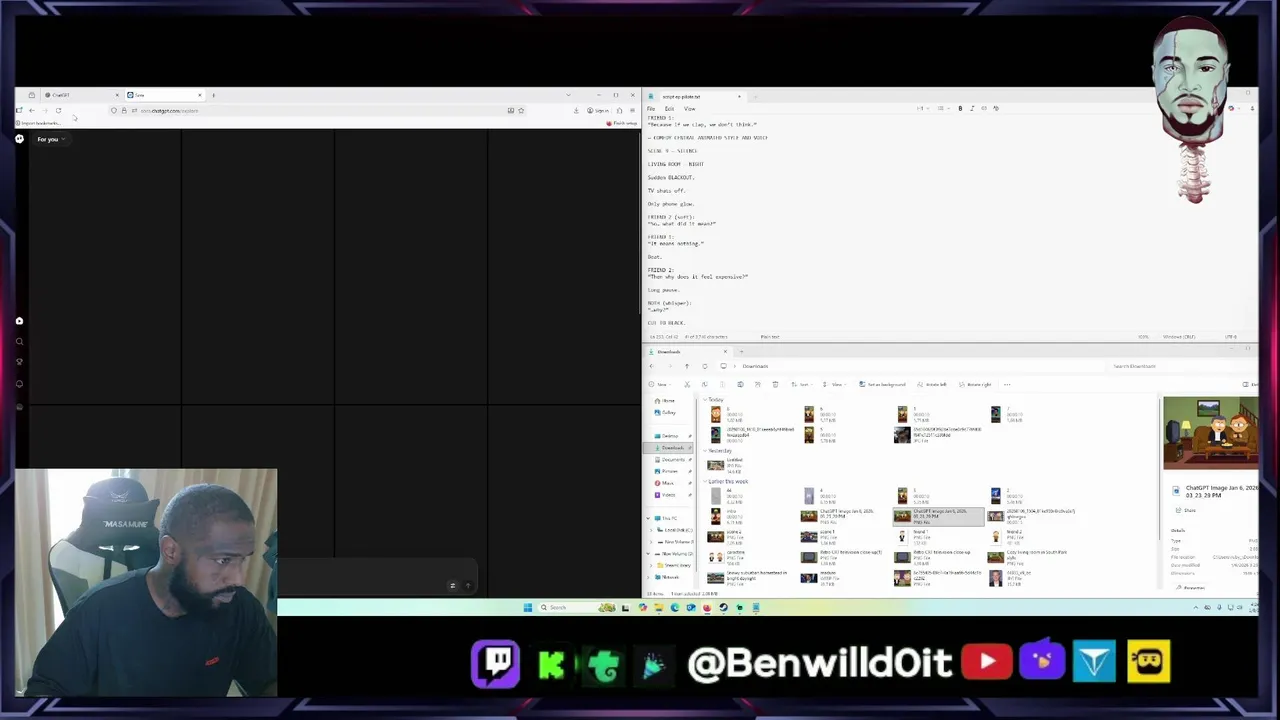1280x720 pixels.
Task: Expand the Notepad list style dropdown
Action: click(943, 108)
